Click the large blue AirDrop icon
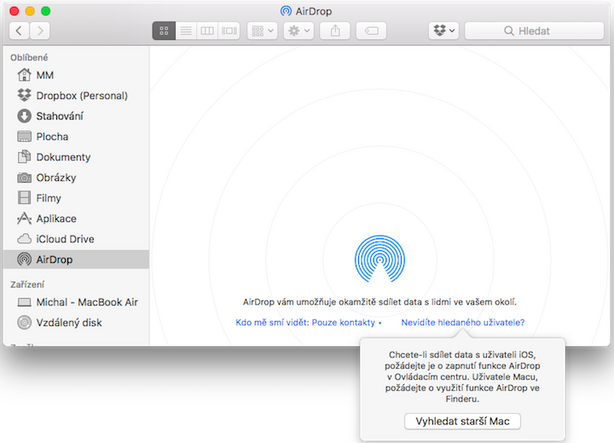 coord(380,259)
